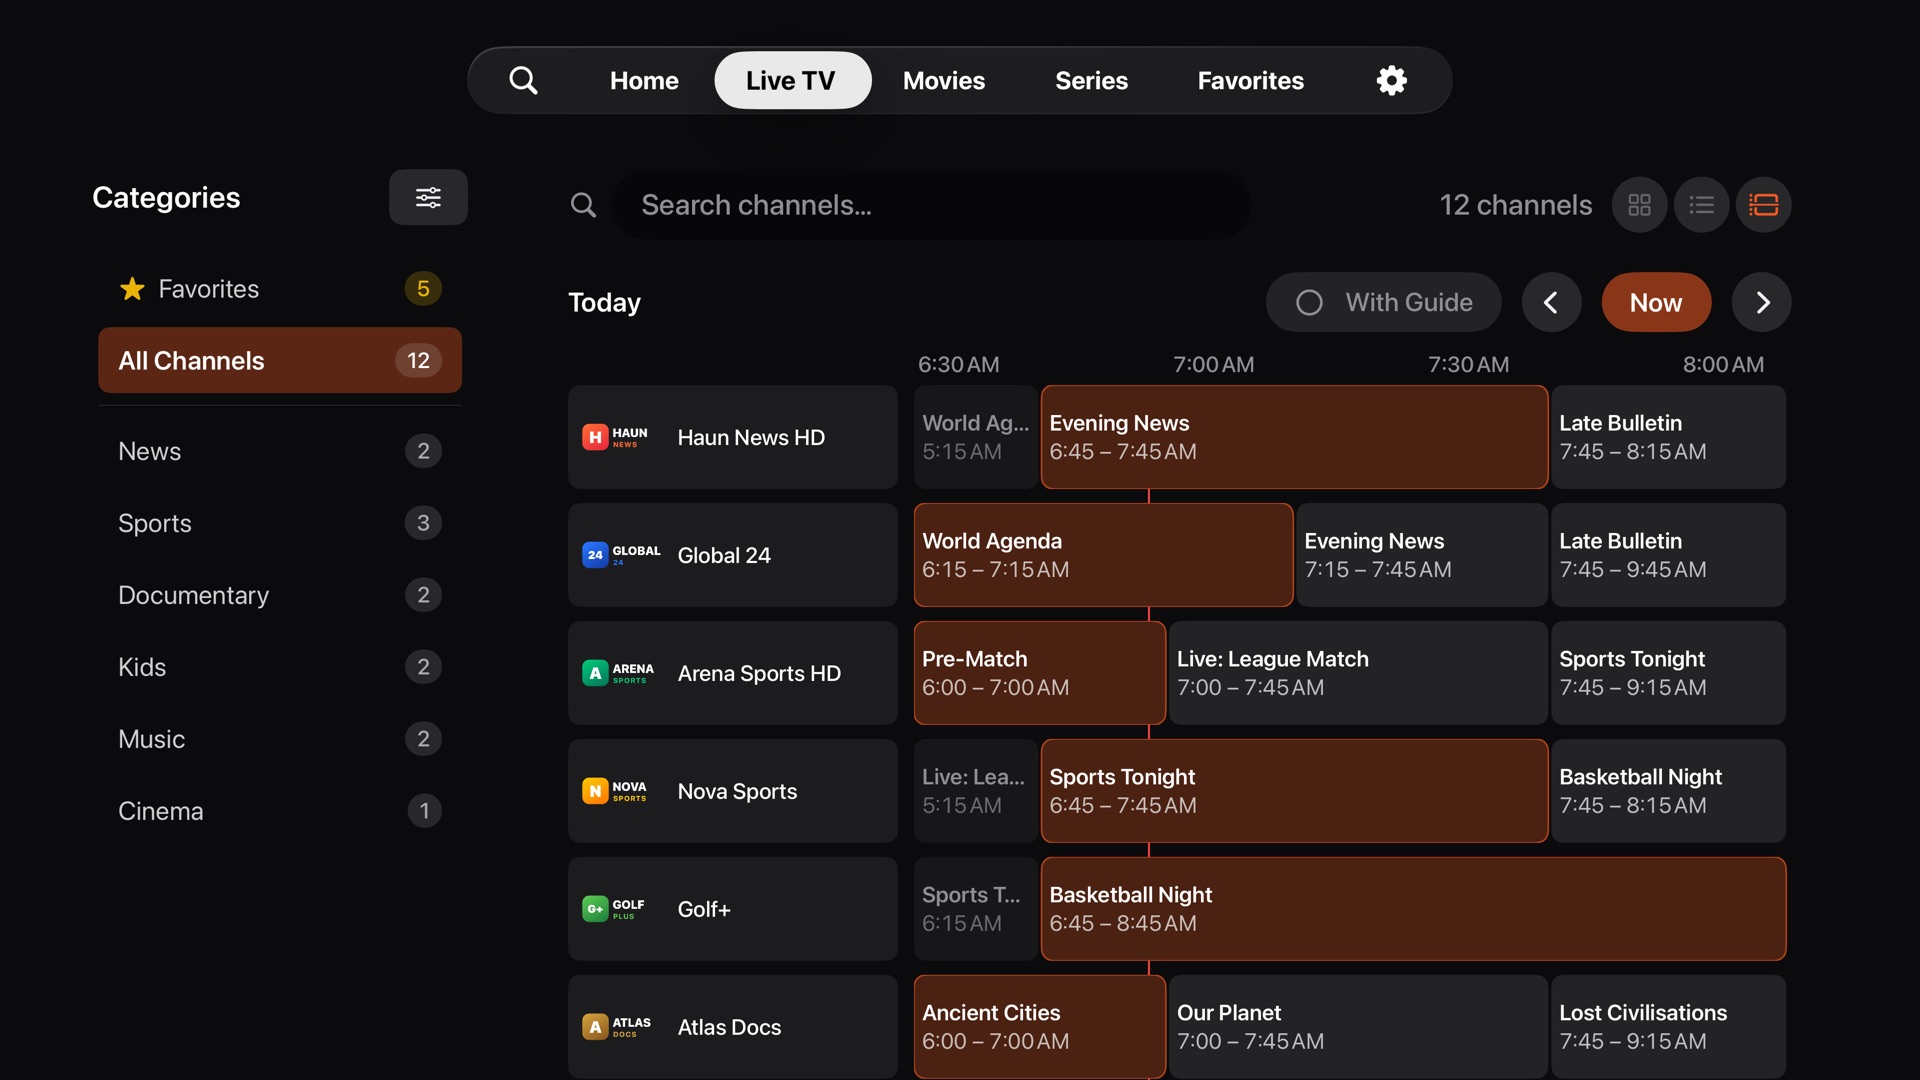The height and width of the screenshot is (1080, 1920).
Task: Open Our Planet program on Atlas Docs
Action: [1358, 1027]
